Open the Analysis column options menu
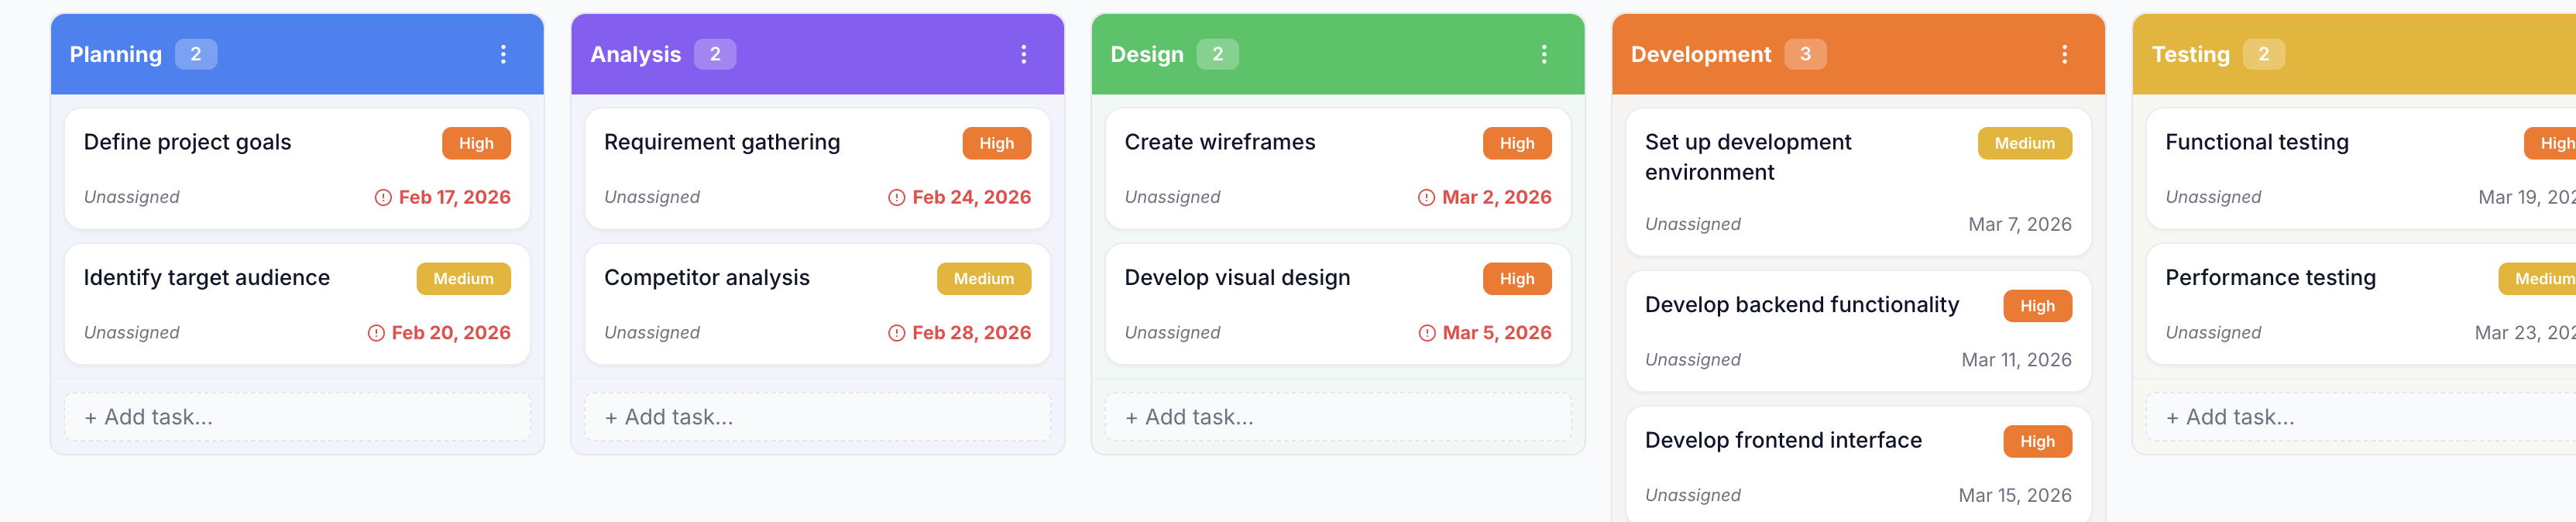The image size is (2576, 522). click(x=1023, y=54)
